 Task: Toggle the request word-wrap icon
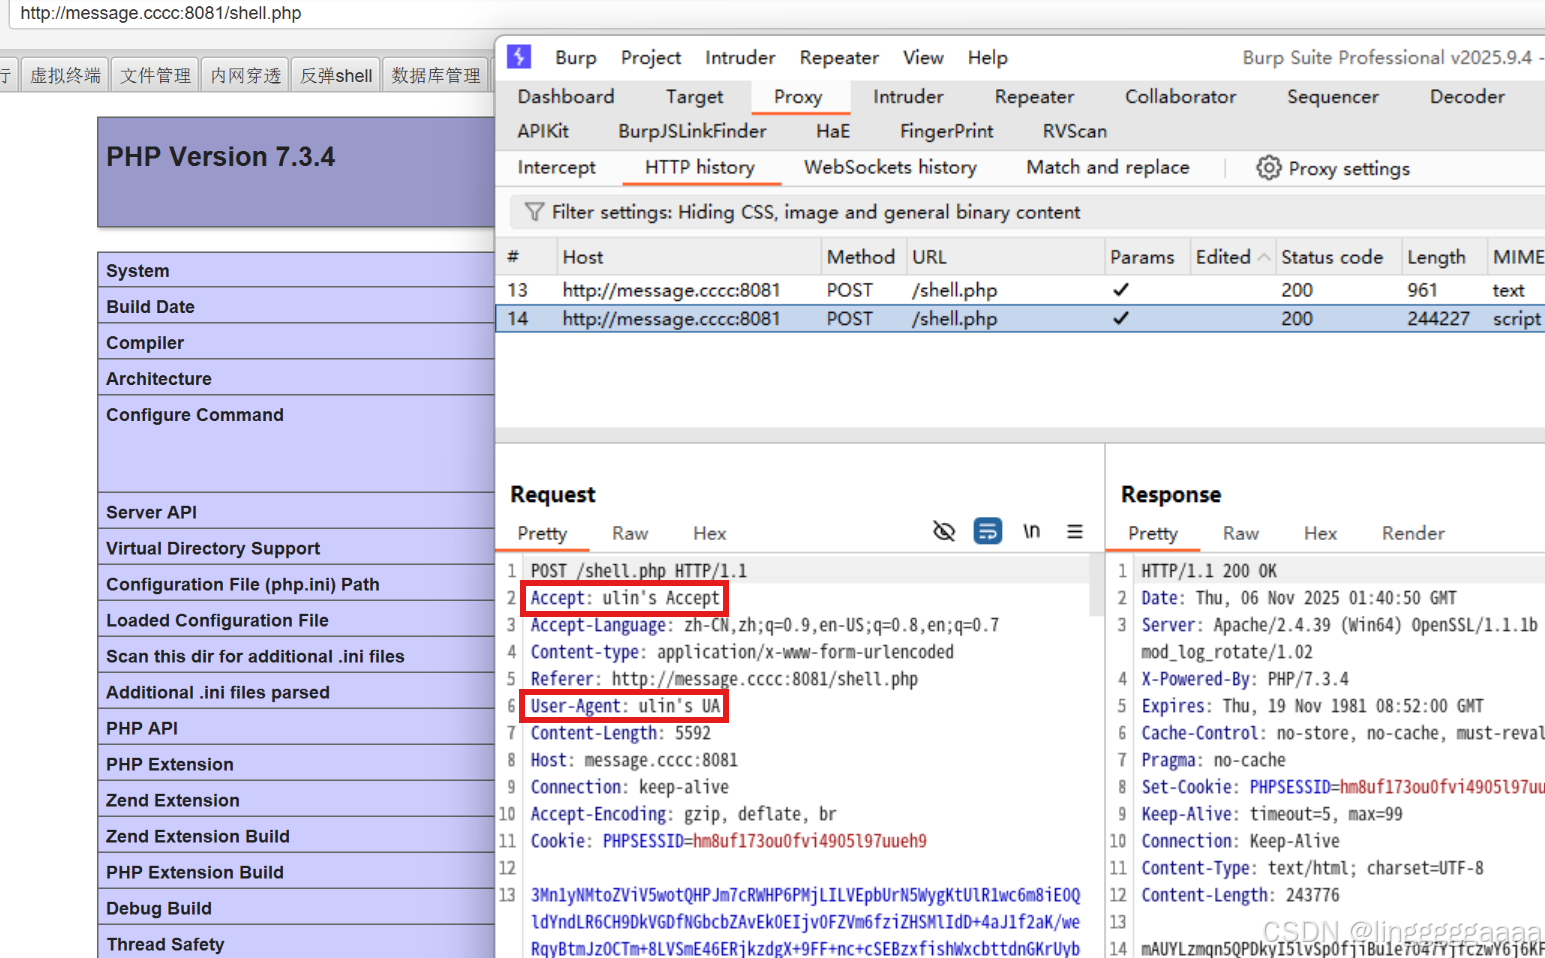988,531
